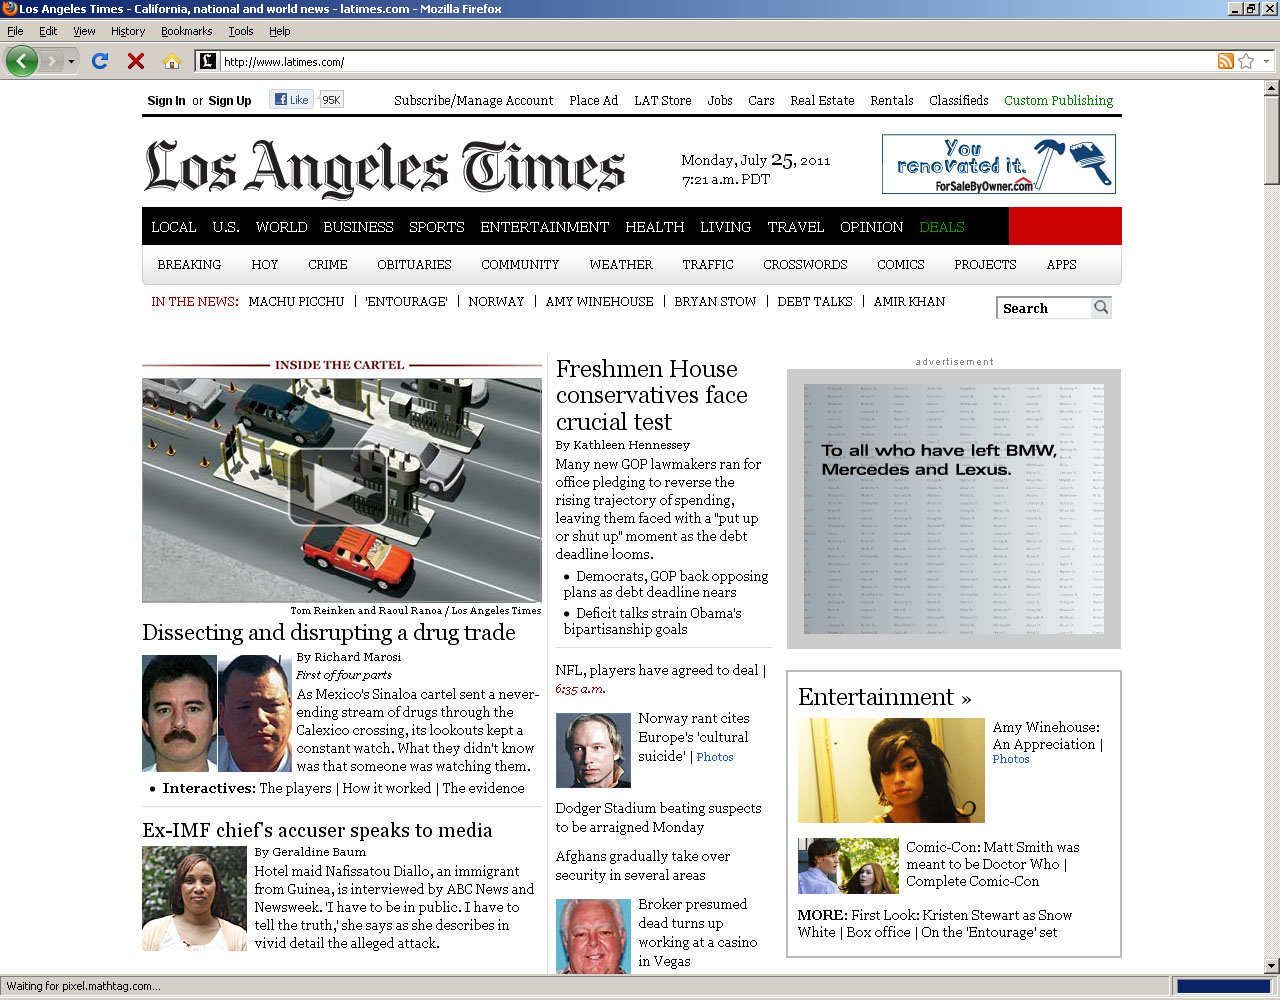Image resolution: width=1280 pixels, height=1000 pixels.
Task: Select the SPORTS section tab
Action: [x=437, y=227]
